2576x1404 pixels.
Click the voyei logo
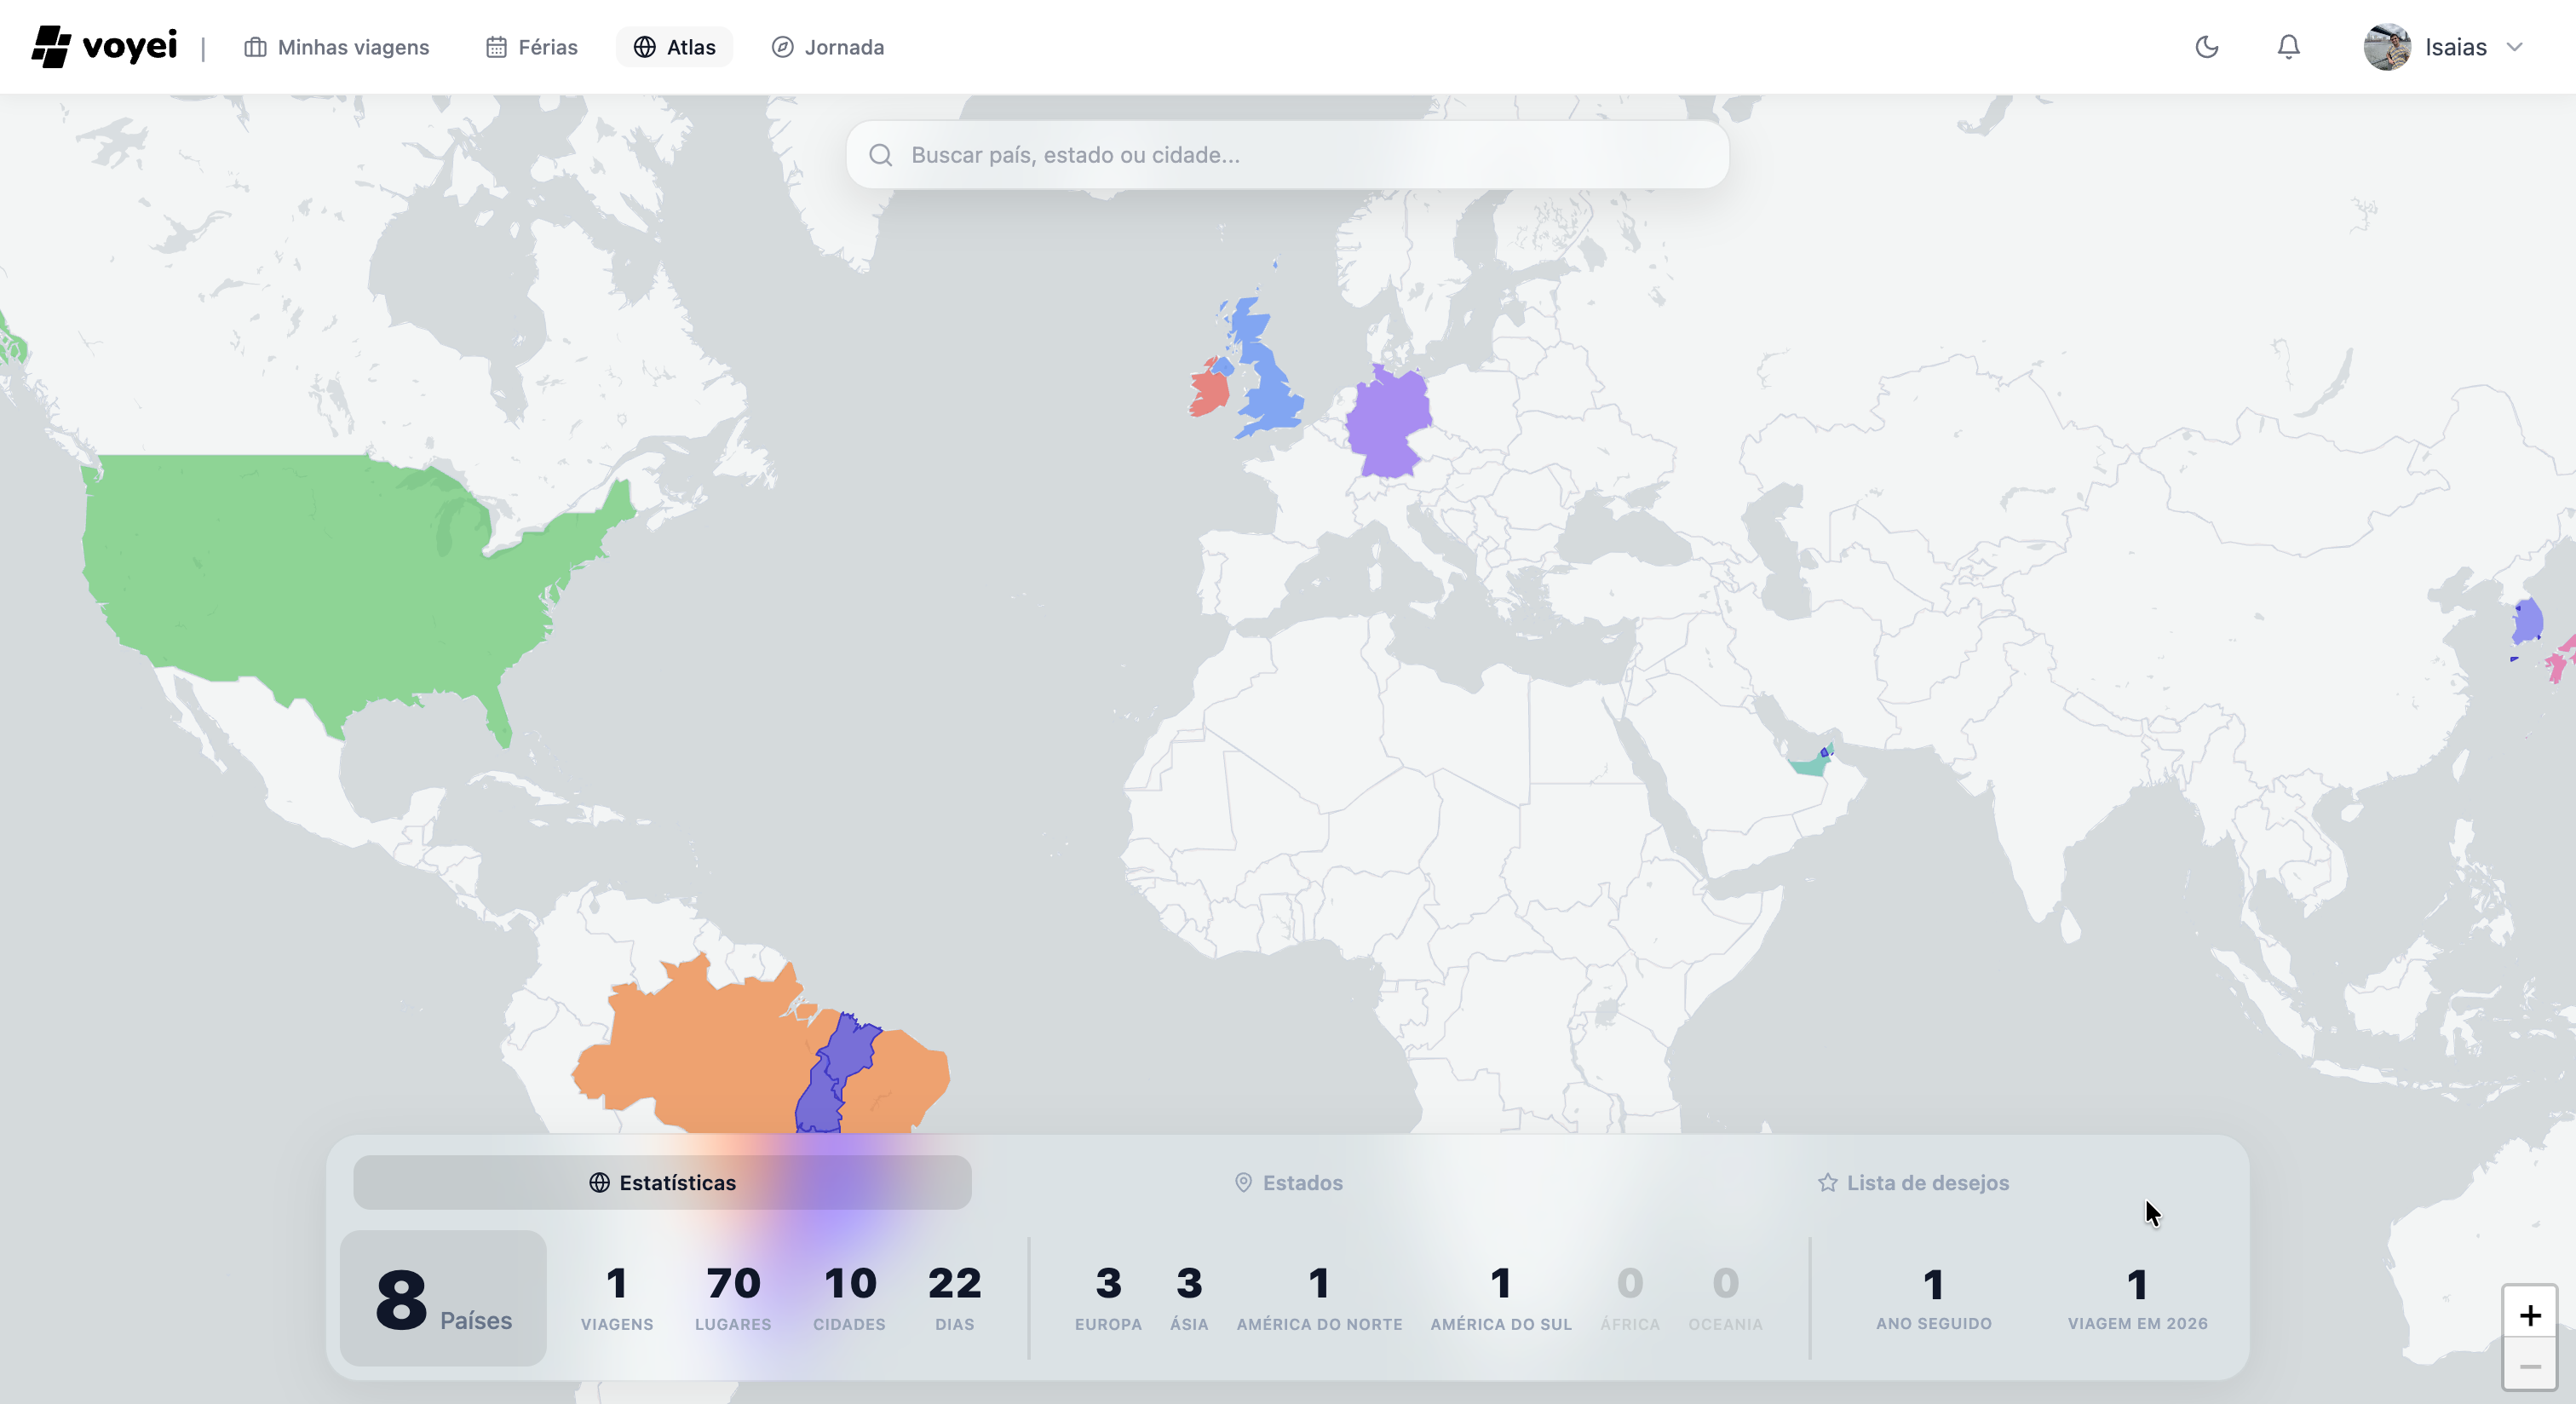104,46
